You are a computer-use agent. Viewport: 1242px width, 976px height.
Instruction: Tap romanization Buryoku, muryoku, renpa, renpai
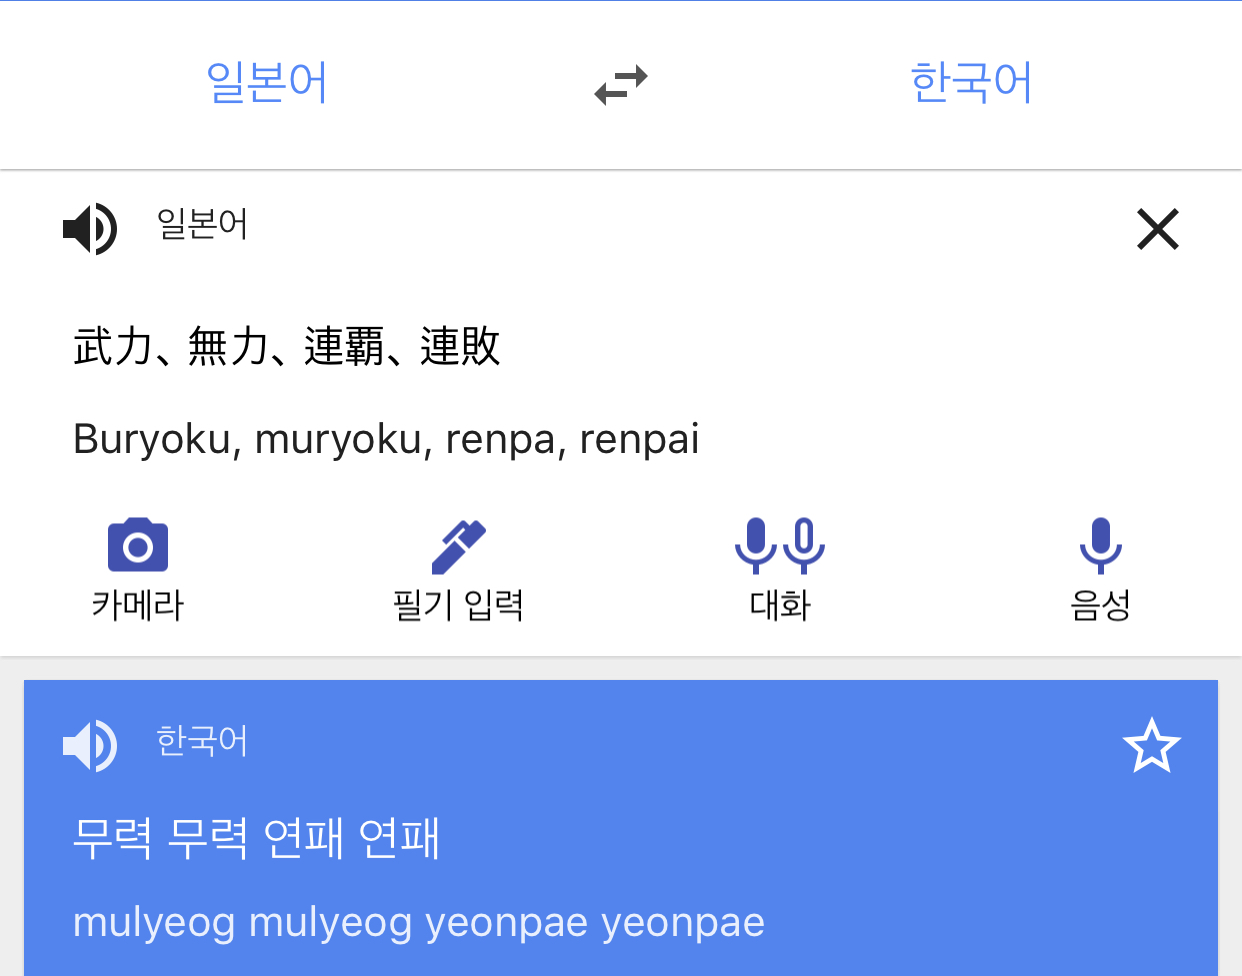tap(386, 439)
